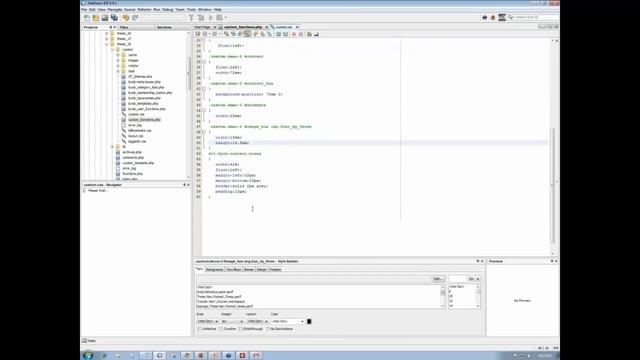Open the project configuration dropdown in toolbar
Image resolution: width=640 pixels, height=360 pixels.
(164, 18)
